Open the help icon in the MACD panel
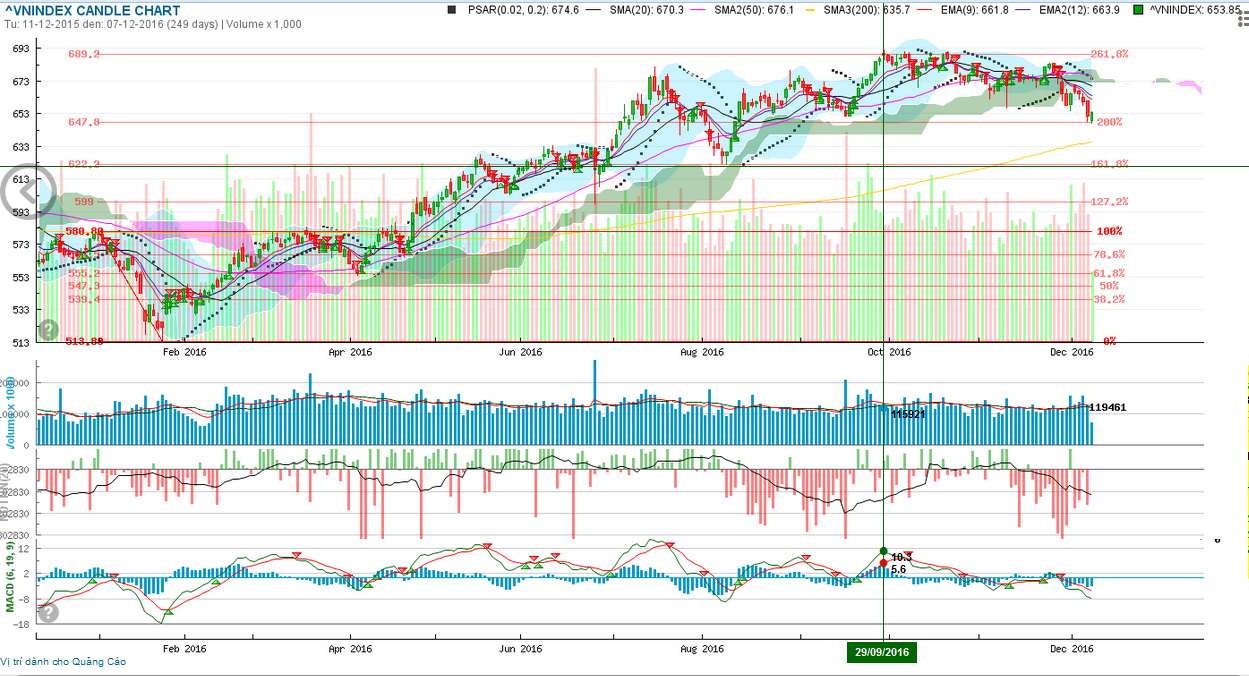The width and height of the screenshot is (1249, 676). [x=47, y=612]
